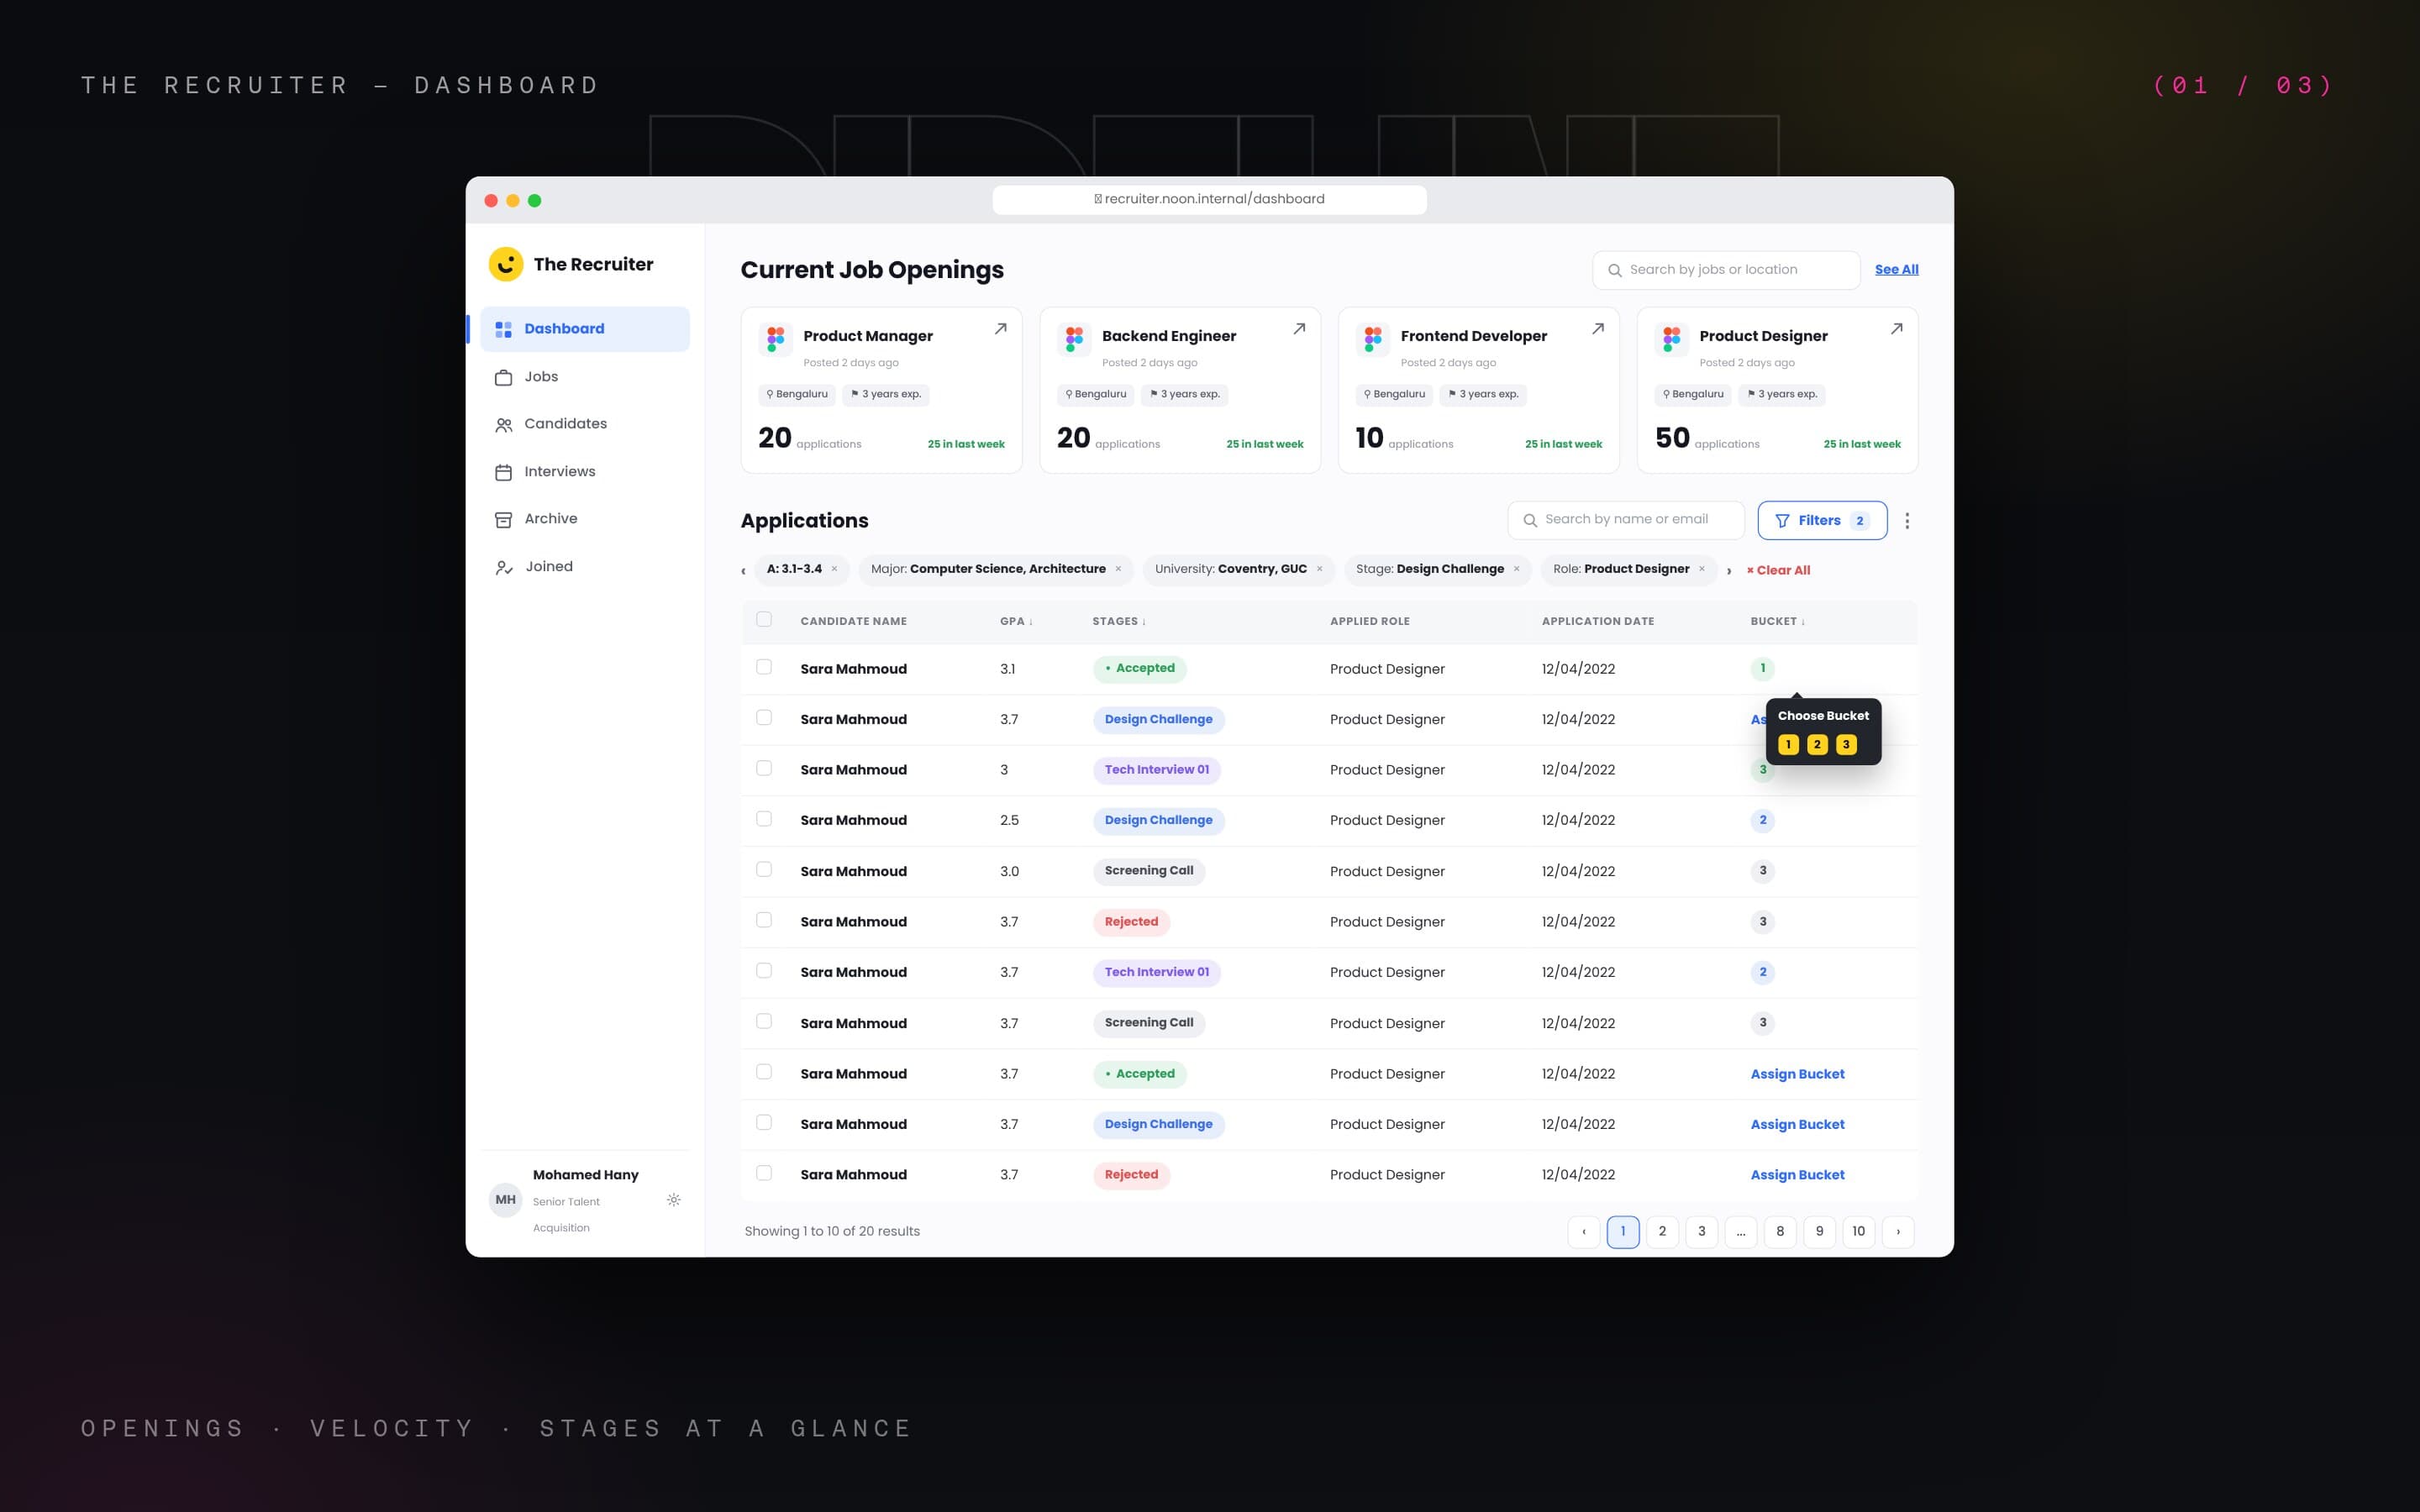The image size is (2420, 1512).
Task: Click the See All link
Action: (1896, 270)
